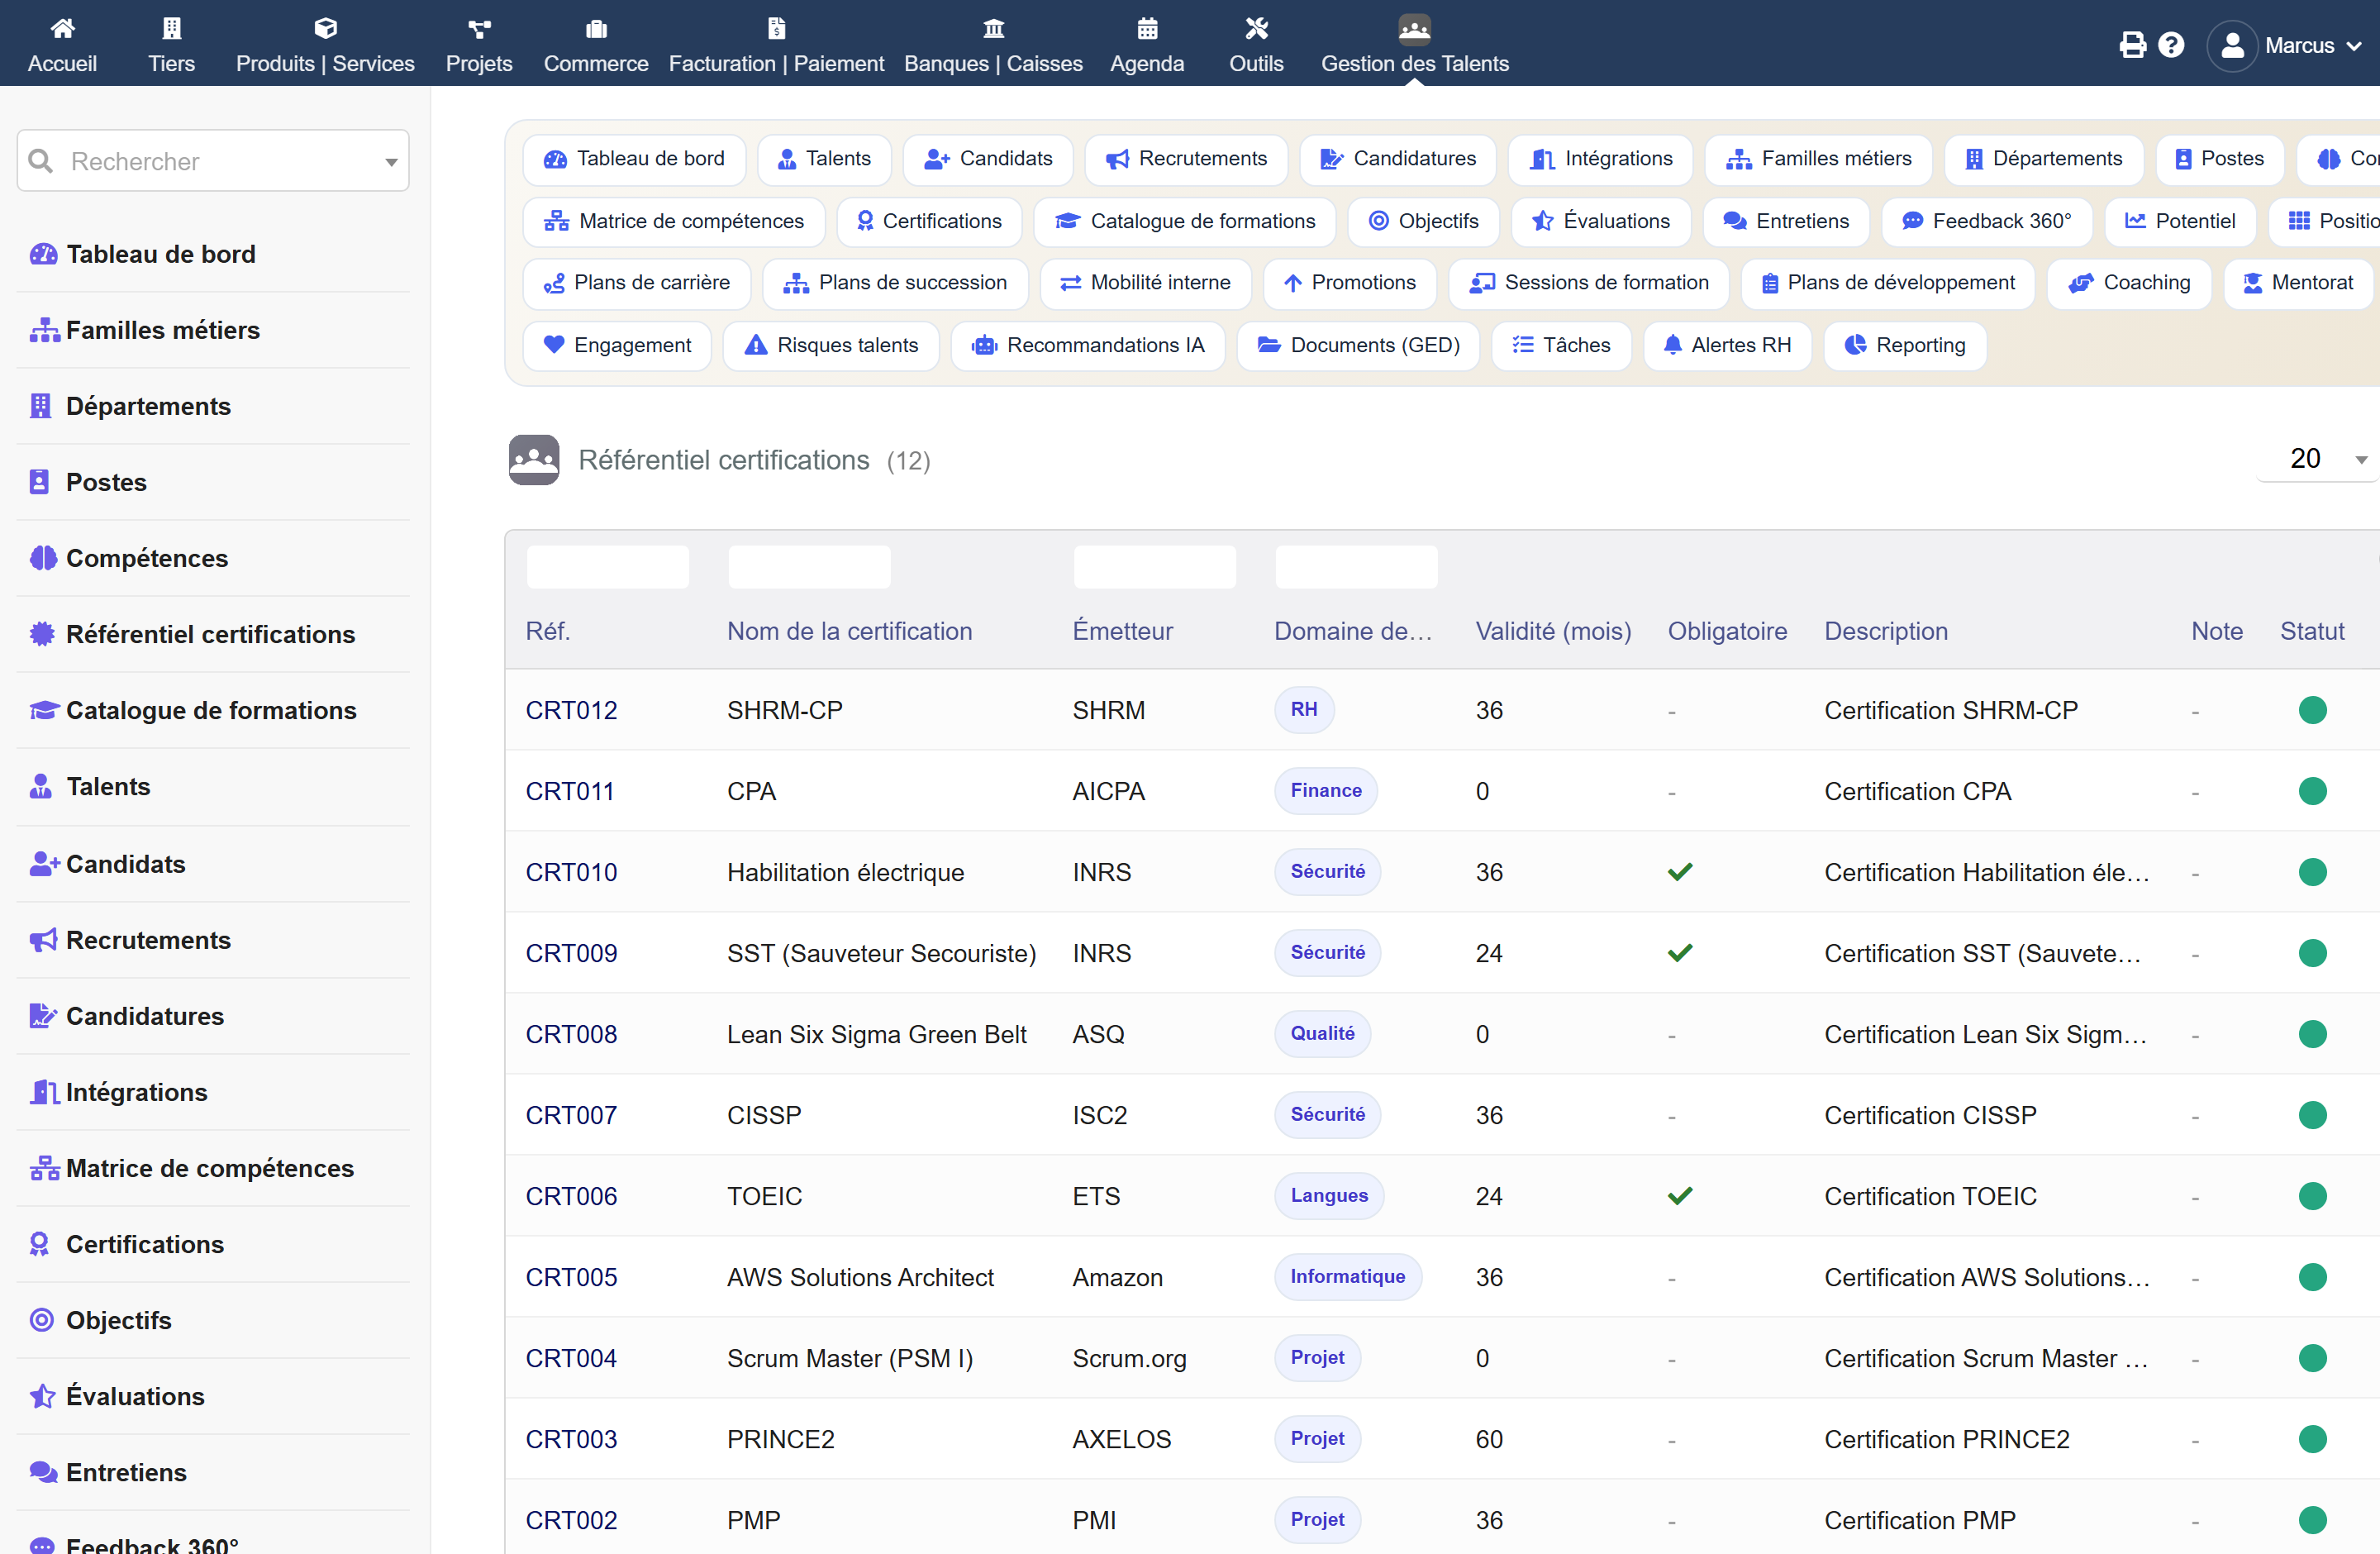Image resolution: width=2380 pixels, height=1554 pixels.
Task: Click the Émetteur column filter field
Action: pos(1154,567)
